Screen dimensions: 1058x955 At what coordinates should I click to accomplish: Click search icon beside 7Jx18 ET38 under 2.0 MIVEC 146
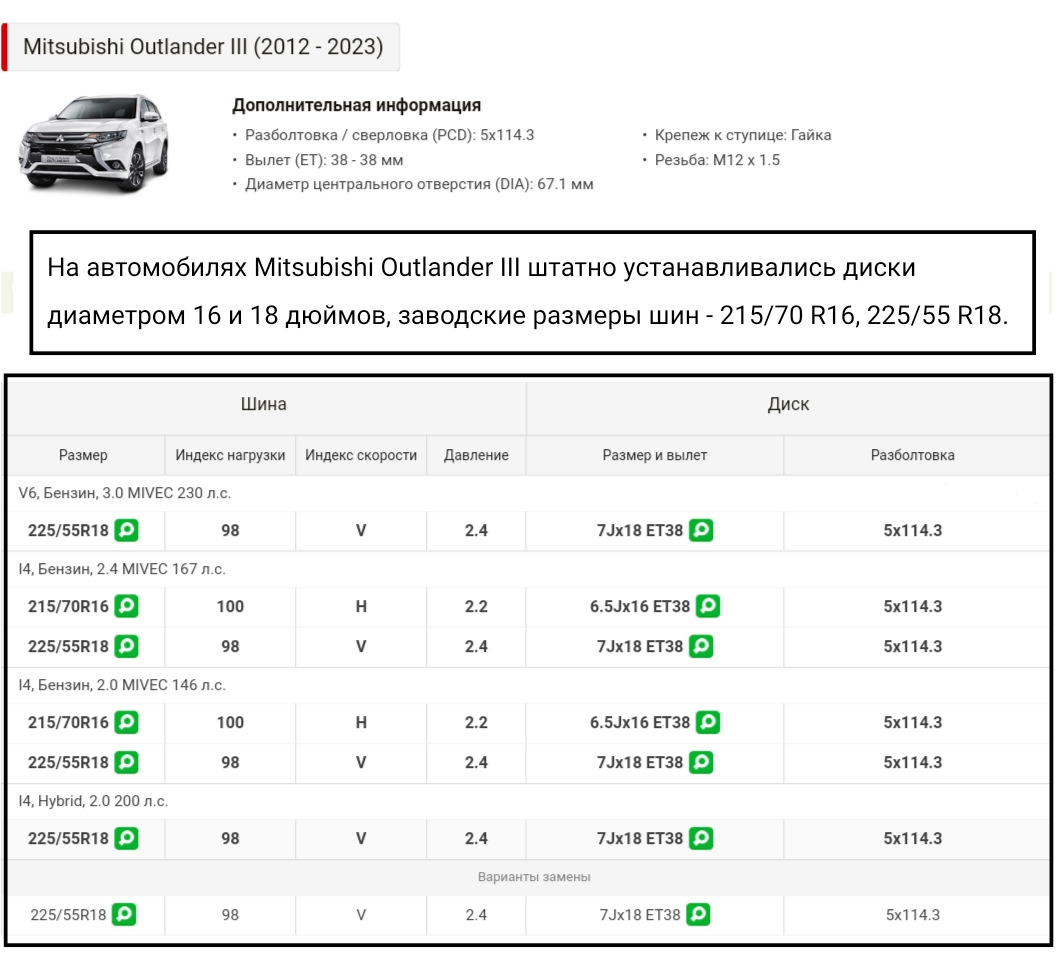tap(701, 763)
